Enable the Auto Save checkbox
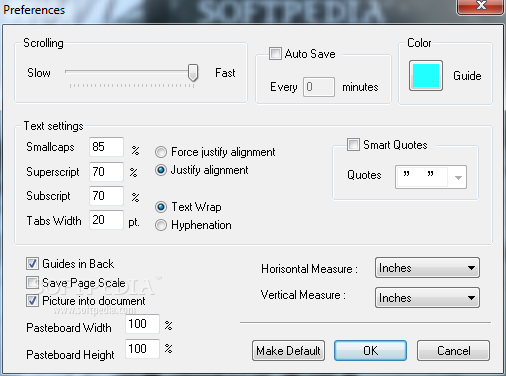506x376 pixels. point(275,54)
